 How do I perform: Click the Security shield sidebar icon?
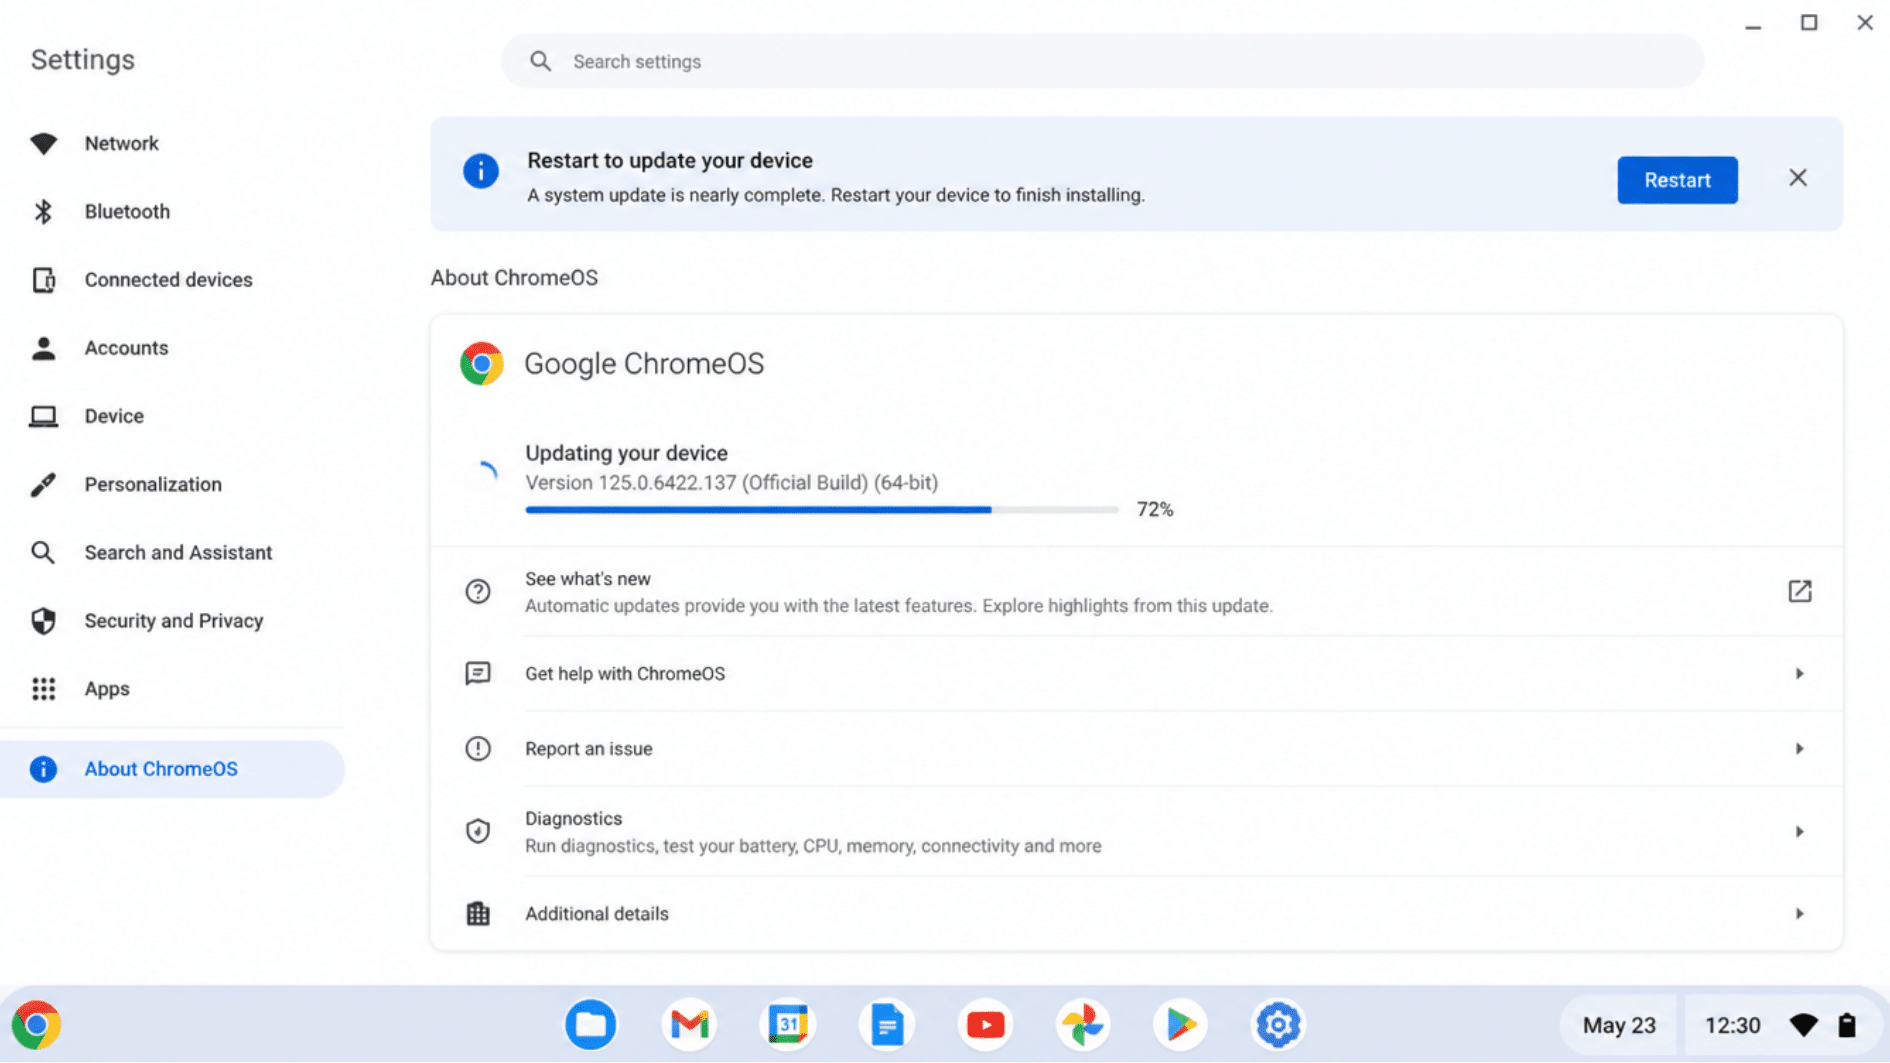point(43,621)
